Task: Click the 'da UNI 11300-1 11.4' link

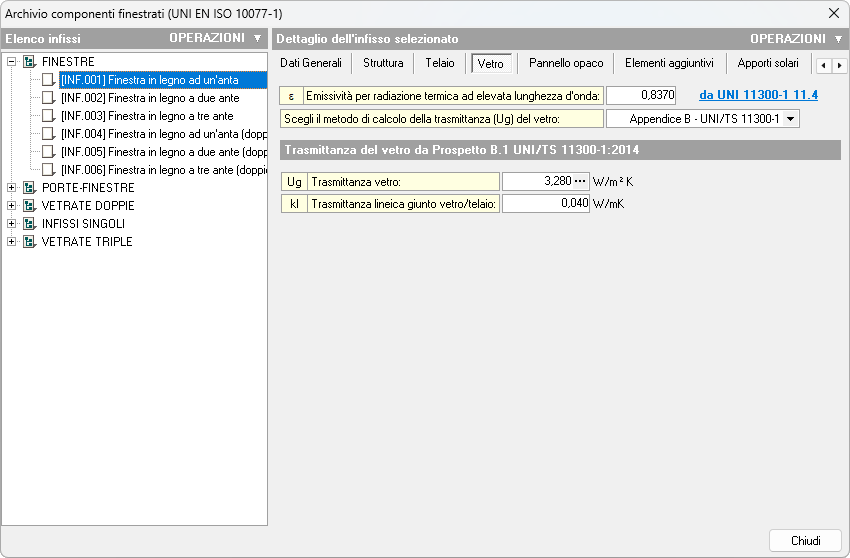Action: coord(758,95)
